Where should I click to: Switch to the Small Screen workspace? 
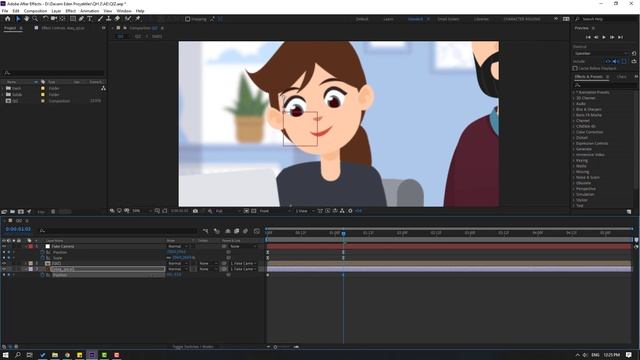[448, 19]
